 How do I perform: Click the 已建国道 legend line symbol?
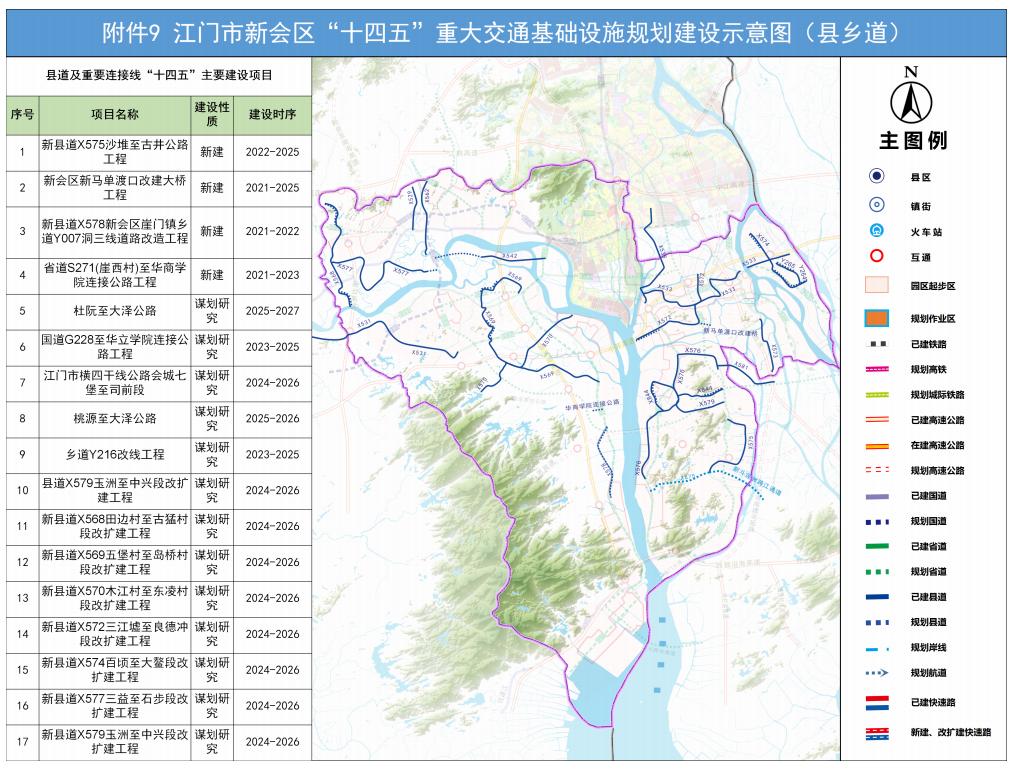(877, 496)
